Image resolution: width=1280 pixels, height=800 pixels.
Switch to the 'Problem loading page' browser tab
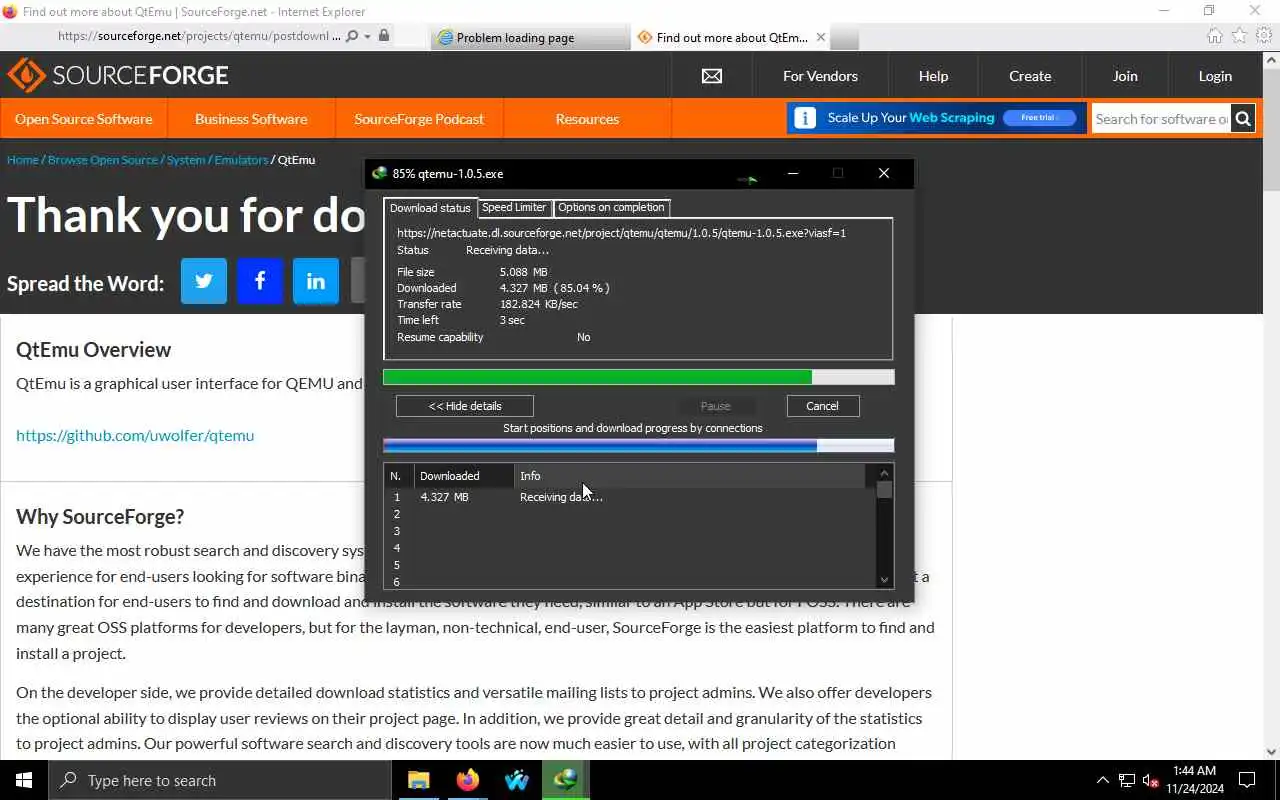point(531,38)
